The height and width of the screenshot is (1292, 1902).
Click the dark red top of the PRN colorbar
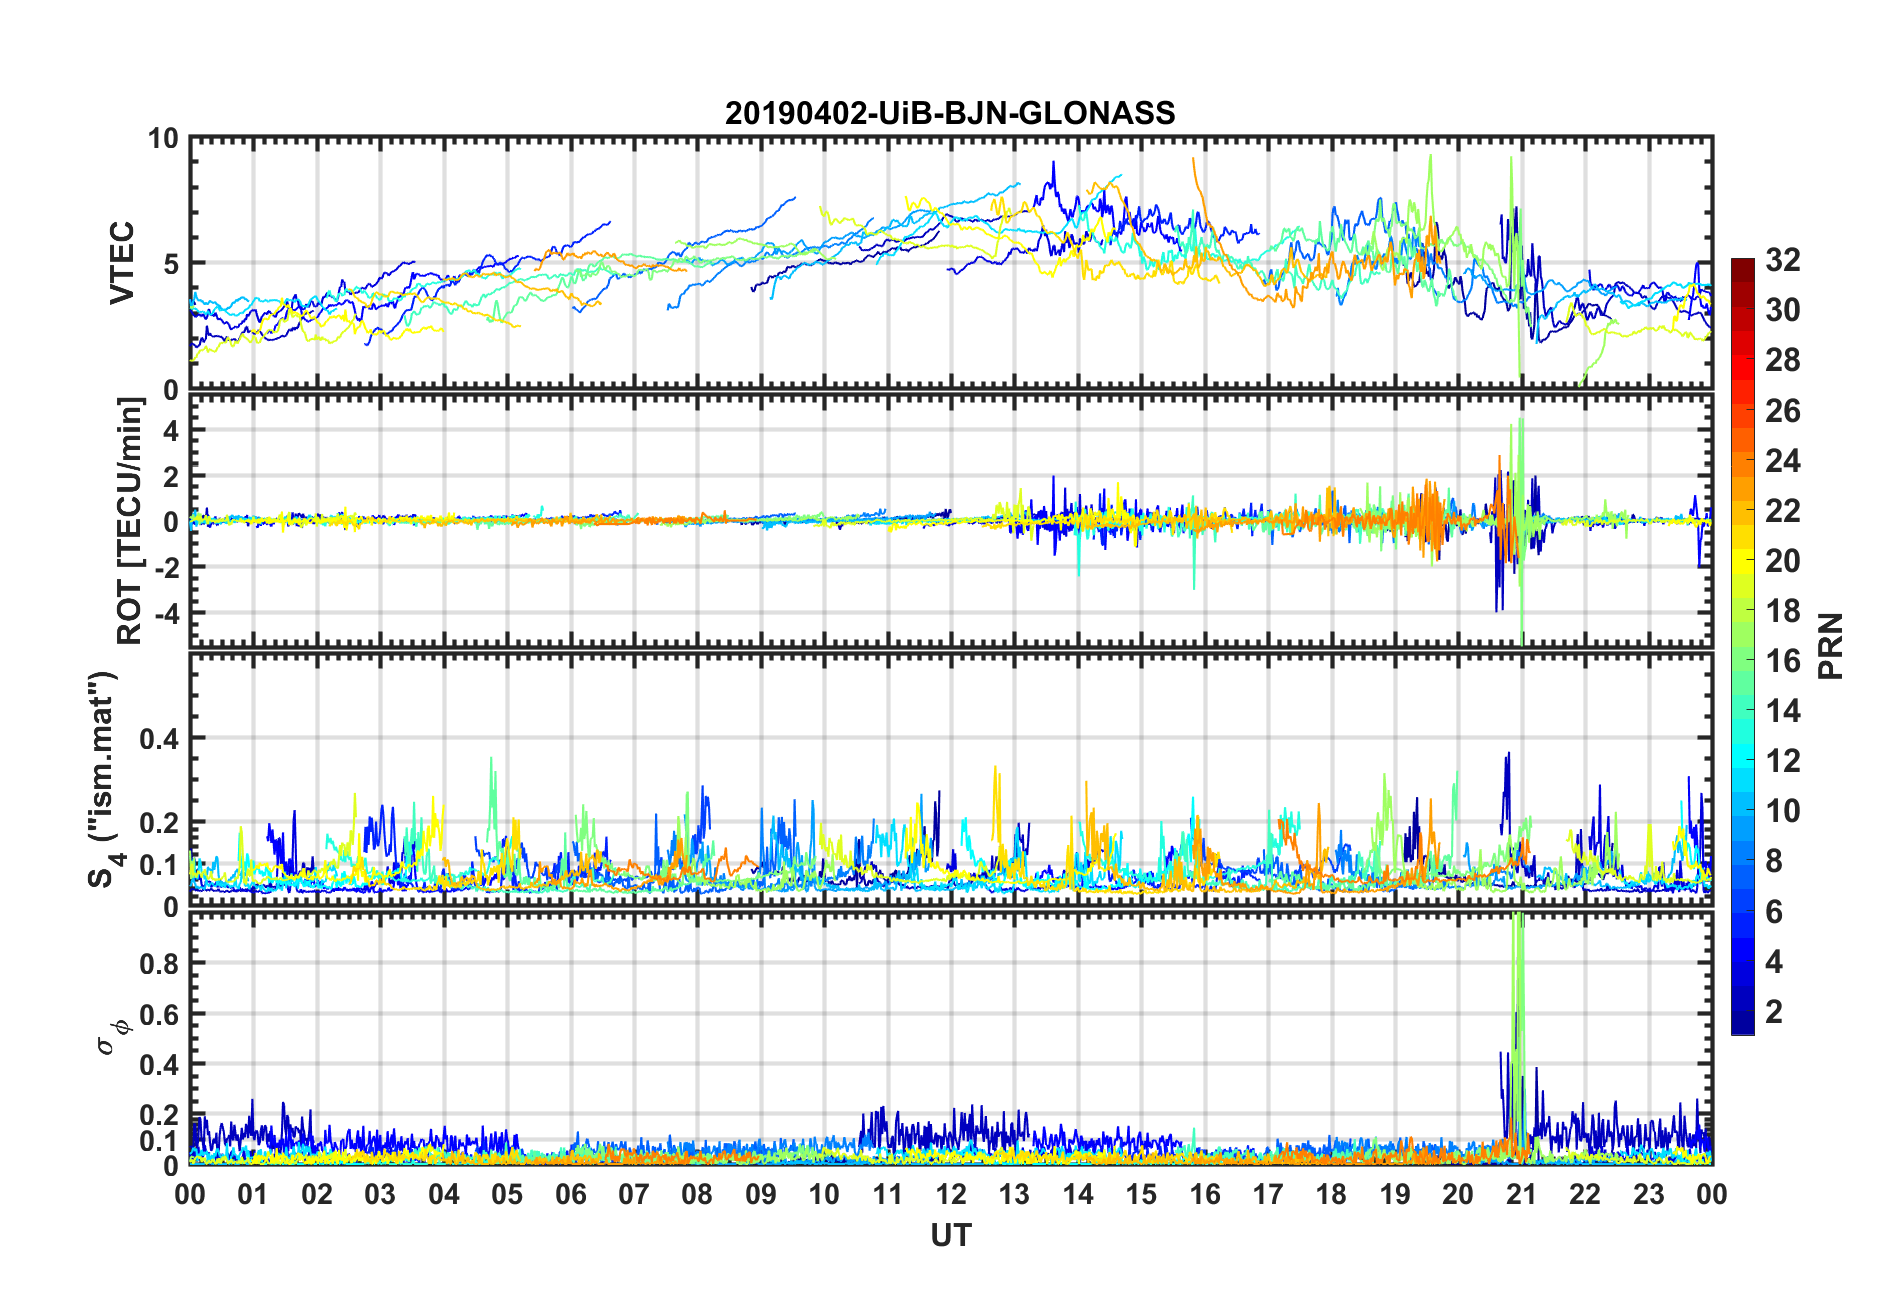pos(1742,265)
